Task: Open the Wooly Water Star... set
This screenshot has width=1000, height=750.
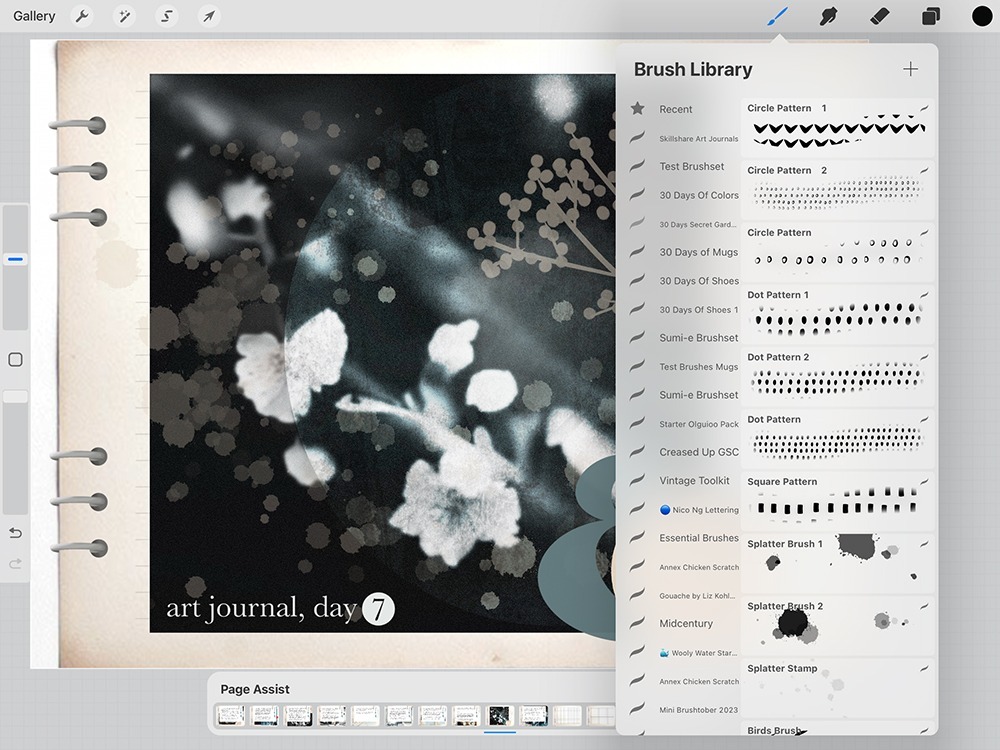Action: pyautogui.click(x=698, y=652)
